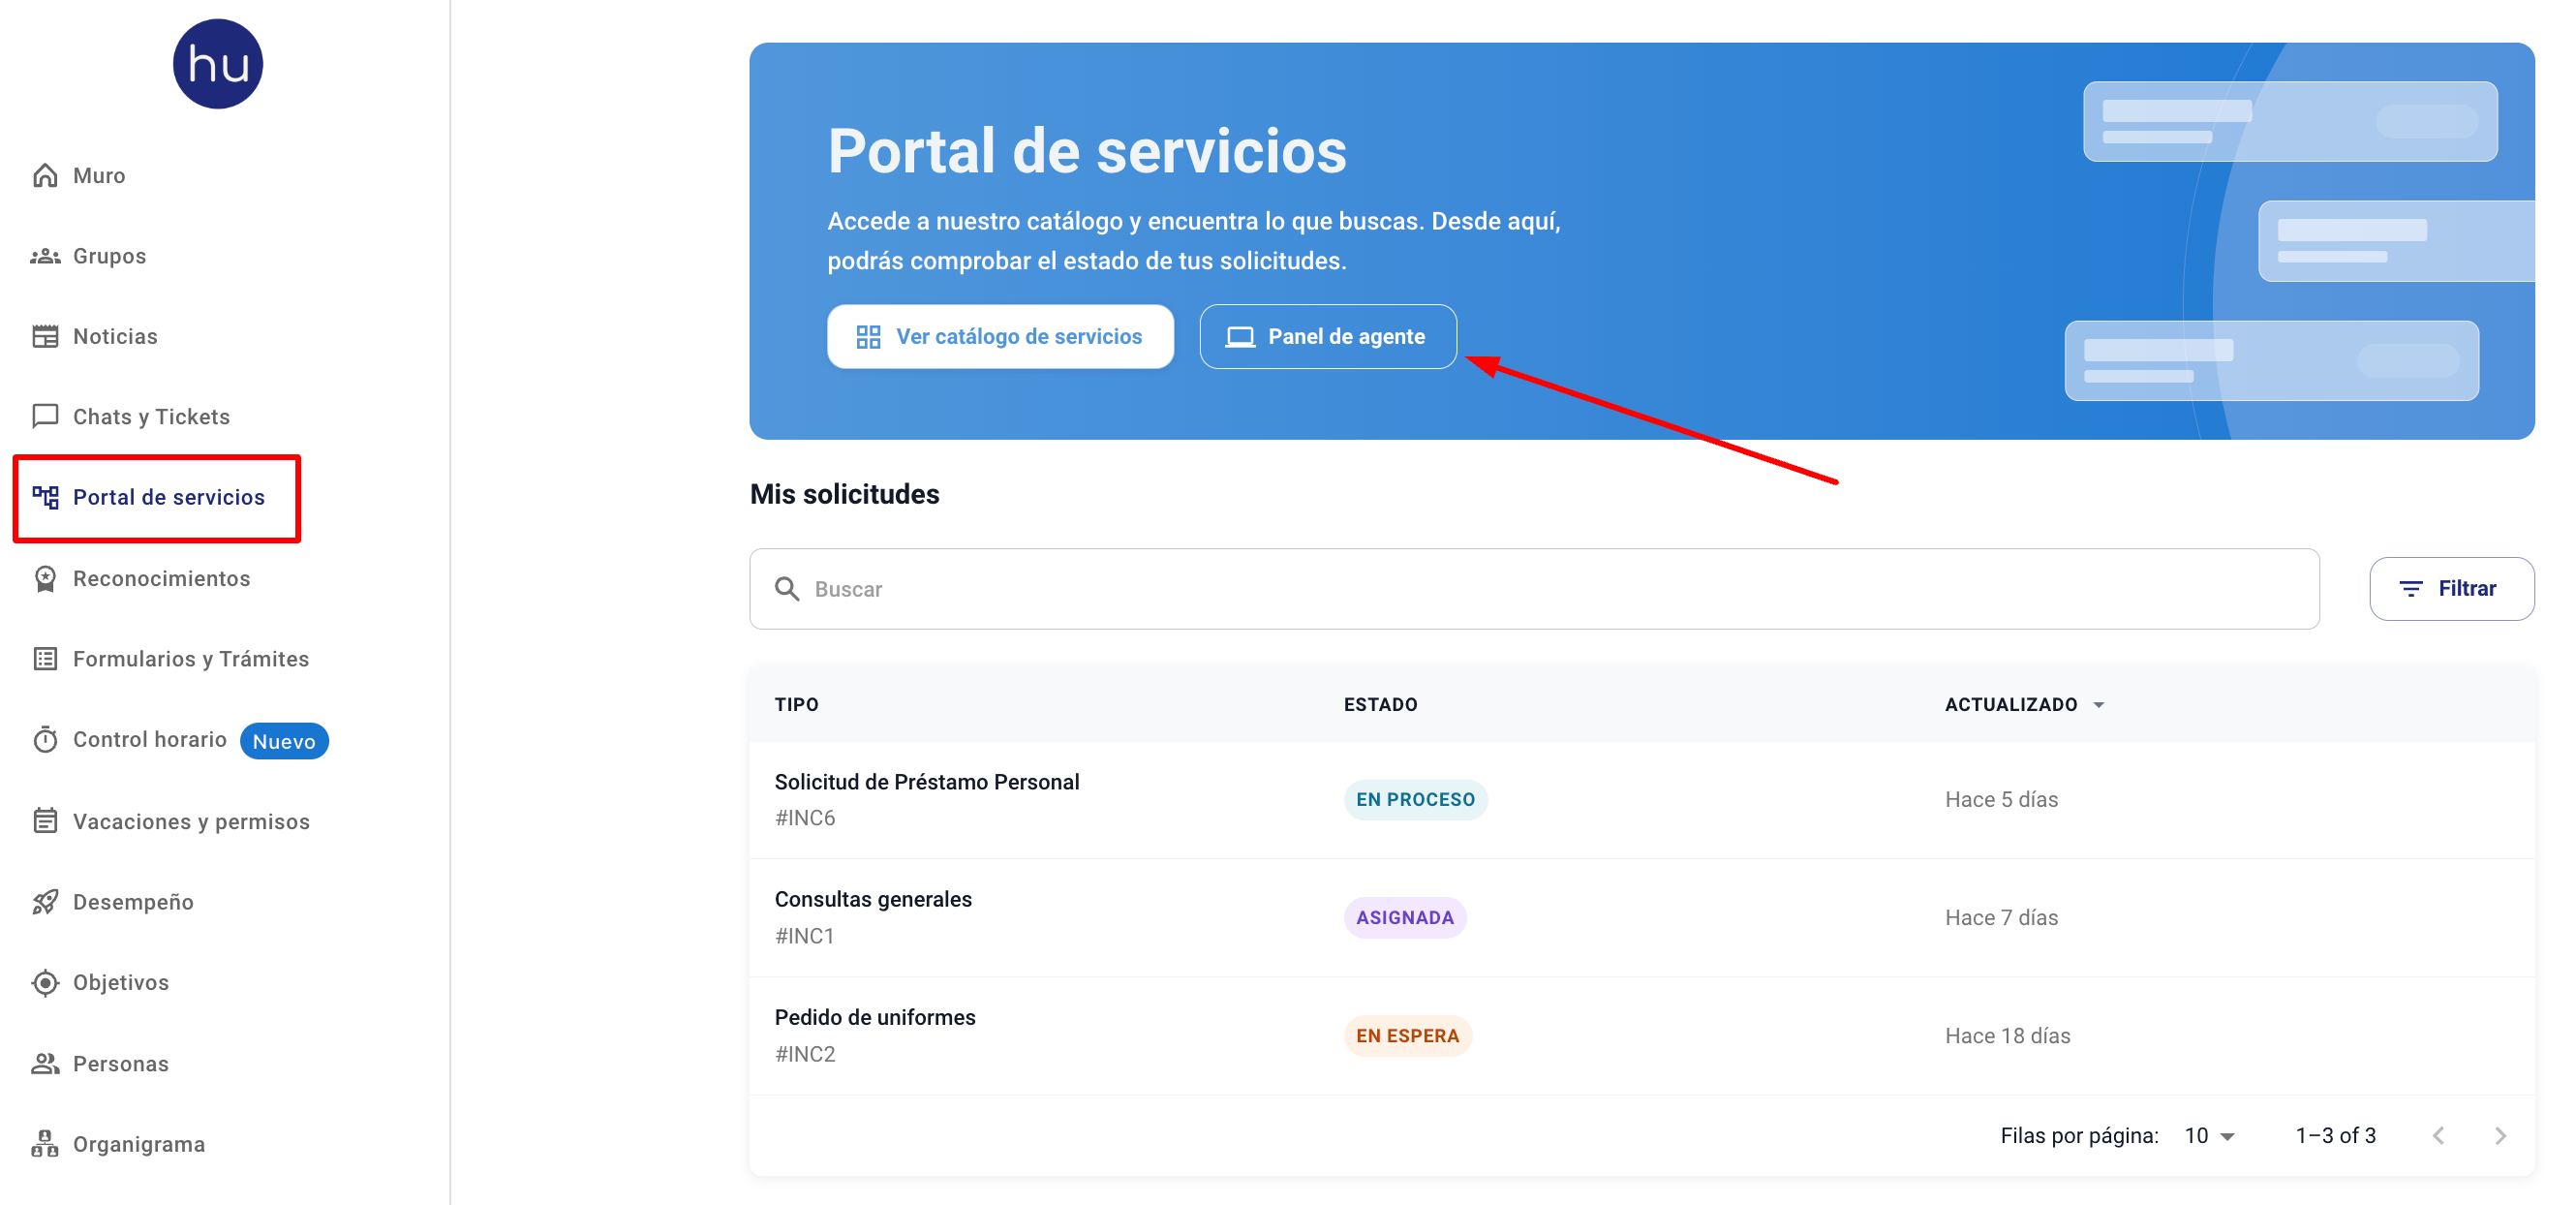Click the Chats y Tickets bubble icon
This screenshot has height=1205, width=2576.
coord(45,416)
